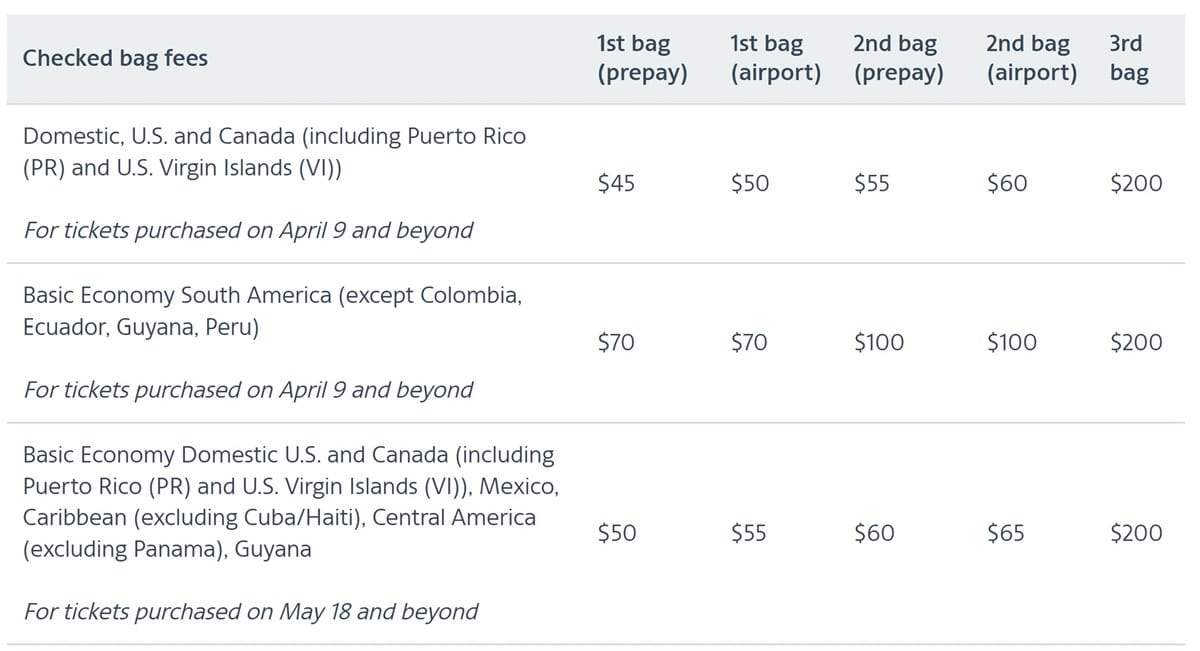Select the "1st bag (prepay)" column header

coord(641,58)
